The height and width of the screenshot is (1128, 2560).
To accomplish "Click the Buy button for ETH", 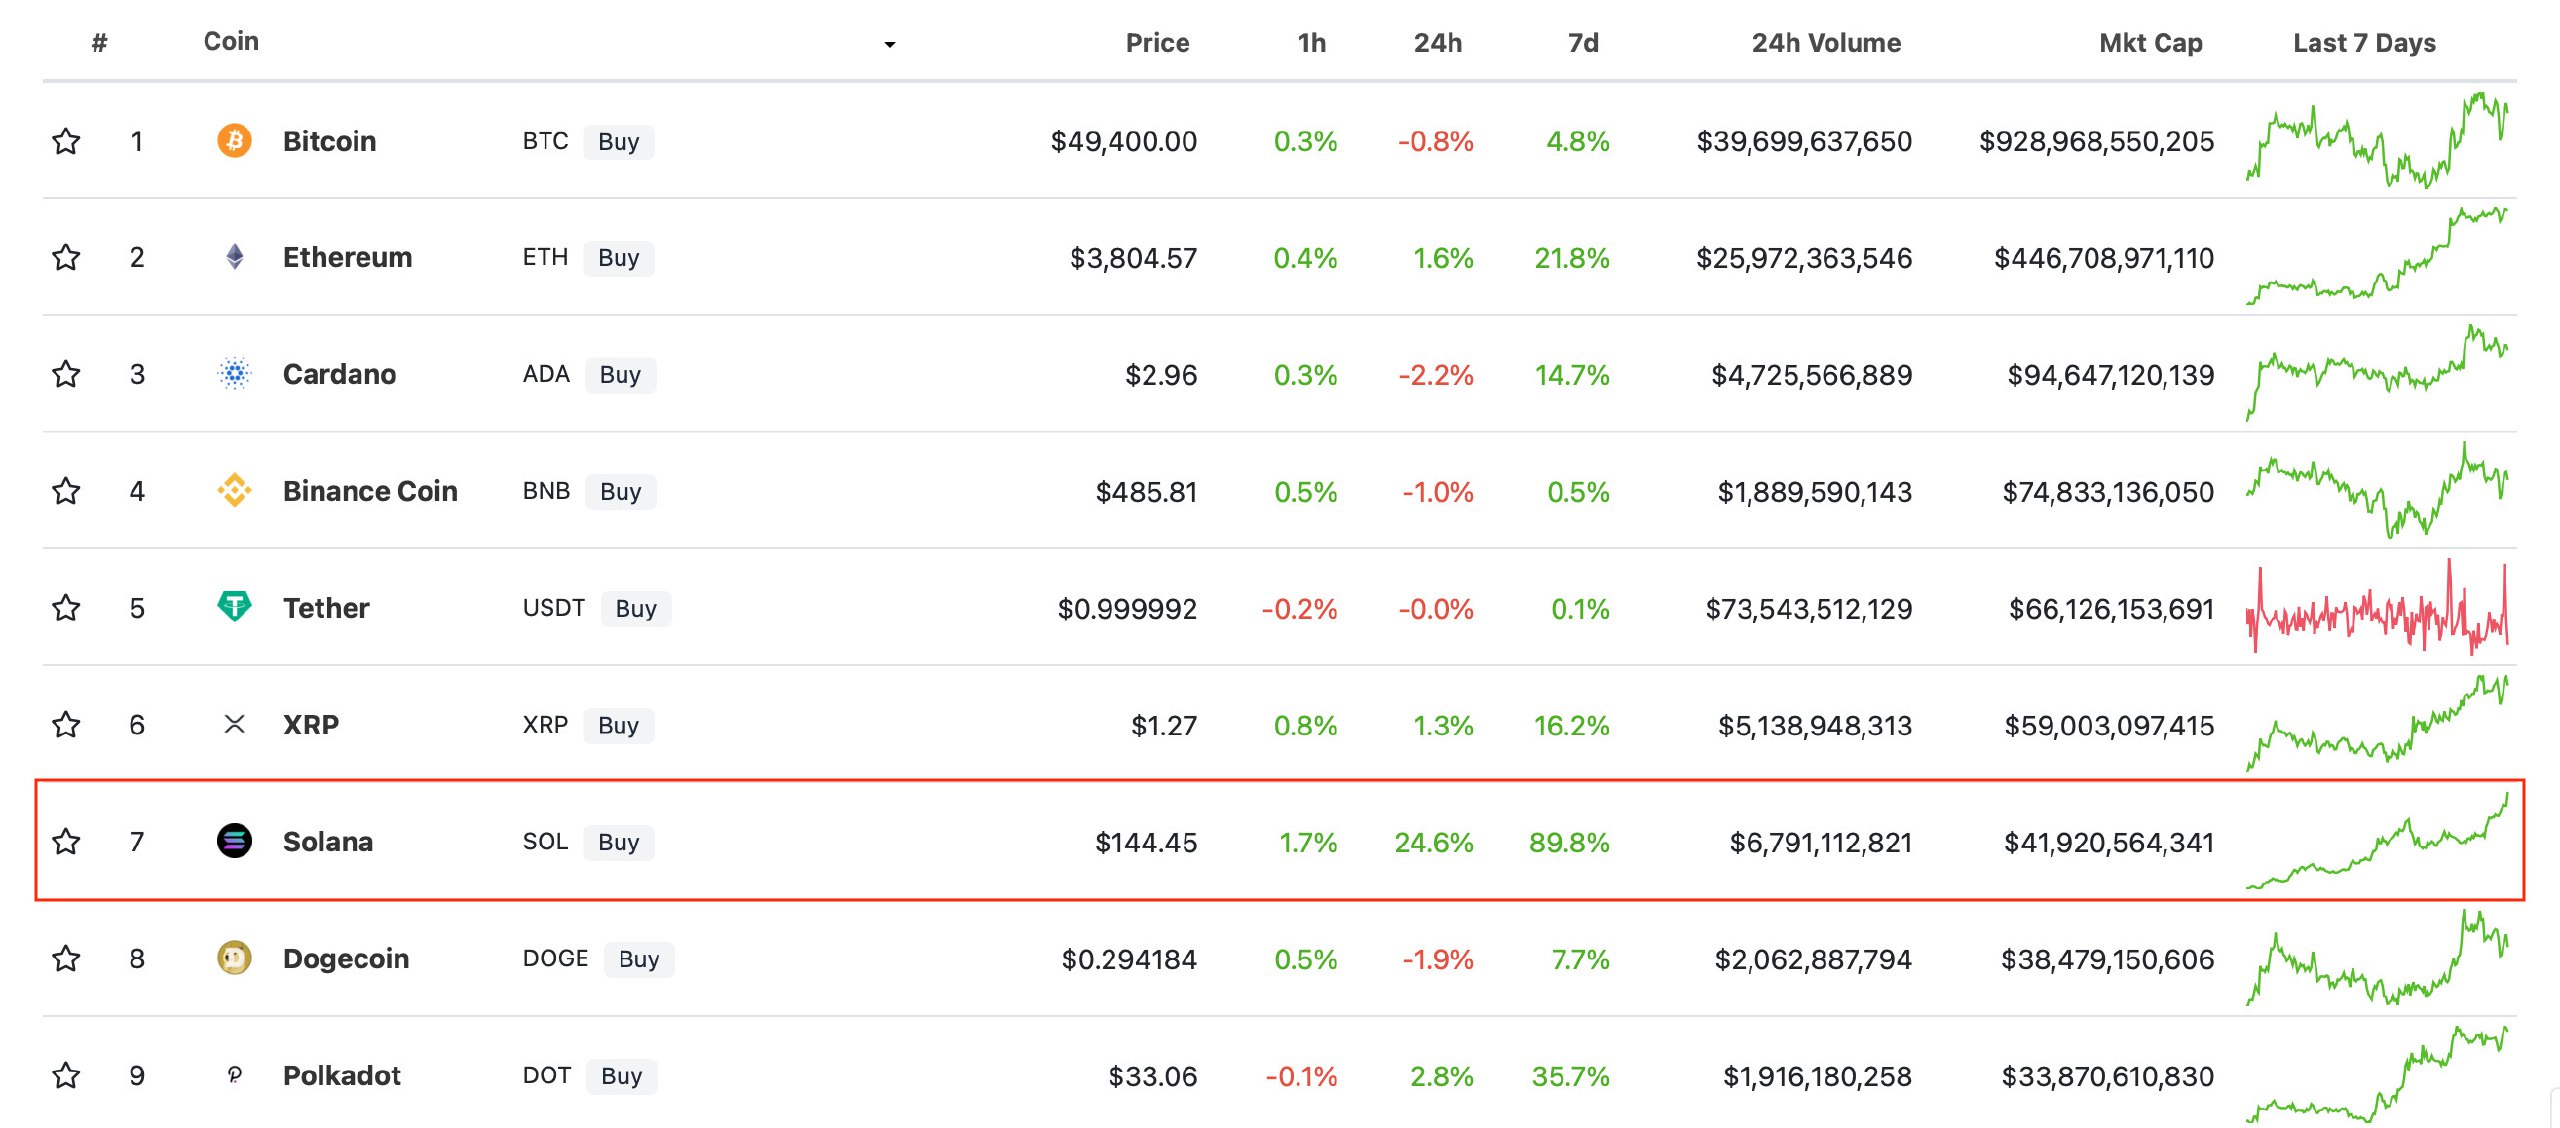I will click(618, 258).
